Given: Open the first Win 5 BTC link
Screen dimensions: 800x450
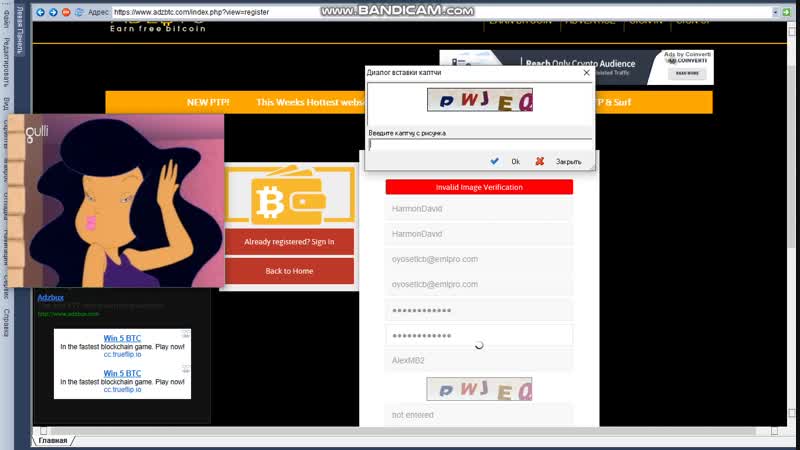Looking at the screenshot, I should coord(122,338).
